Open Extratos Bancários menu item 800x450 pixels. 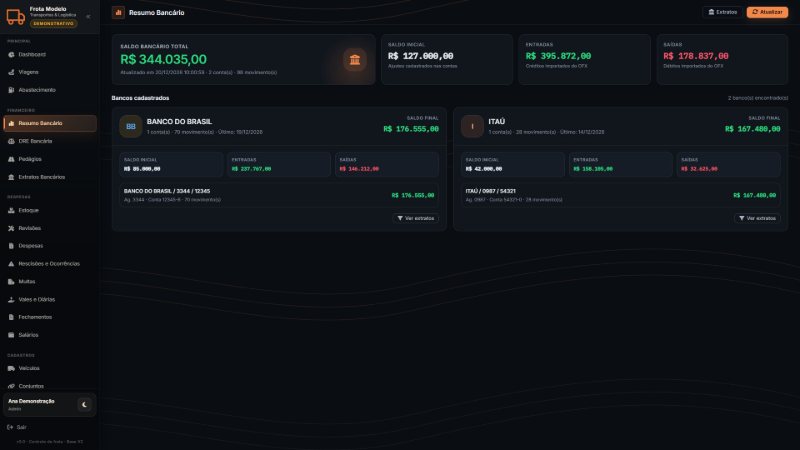point(49,177)
